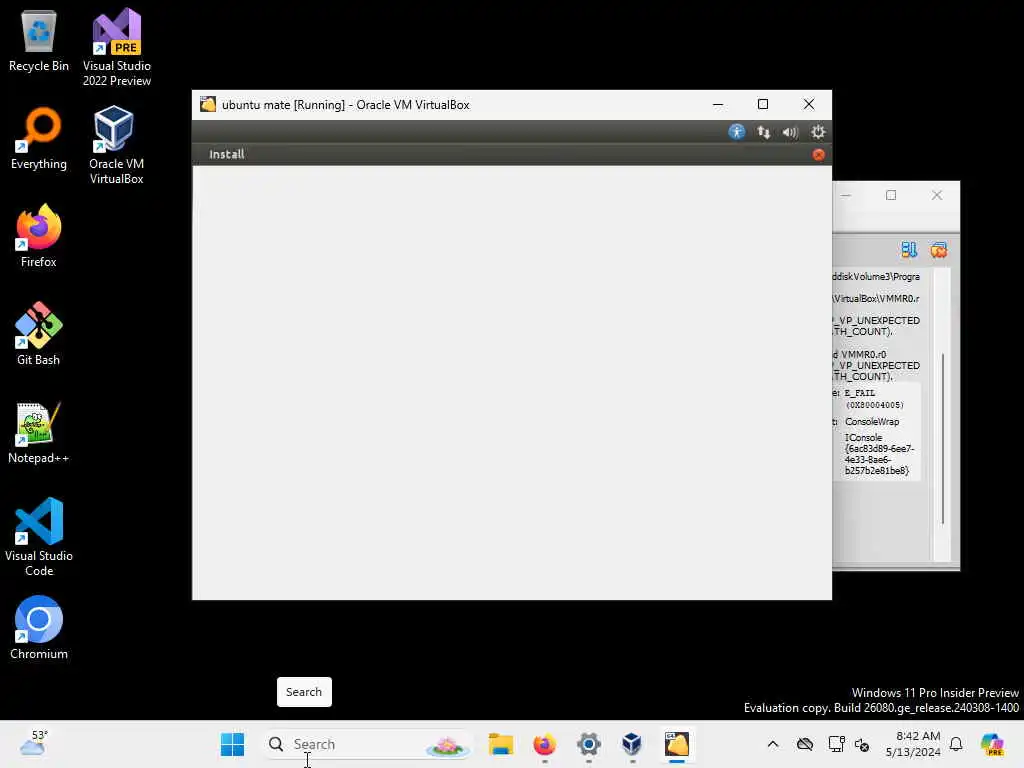Select the Firefox desktop shortcut
This screenshot has width=1024, height=768.
[x=39, y=236]
